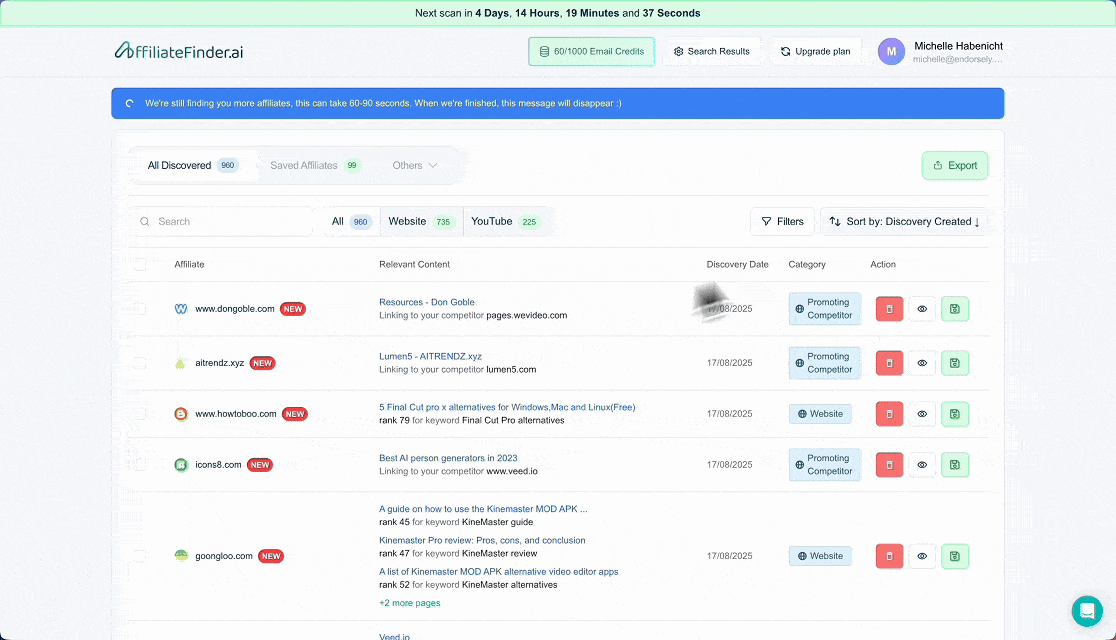Open the chat support widget
The height and width of the screenshot is (640, 1116).
coord(1087,611)
